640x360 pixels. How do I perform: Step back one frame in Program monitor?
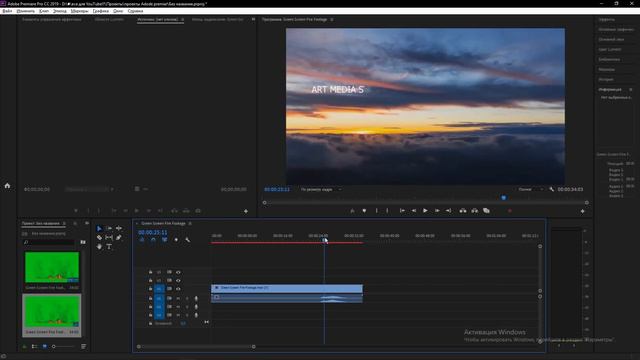(413, 211)
